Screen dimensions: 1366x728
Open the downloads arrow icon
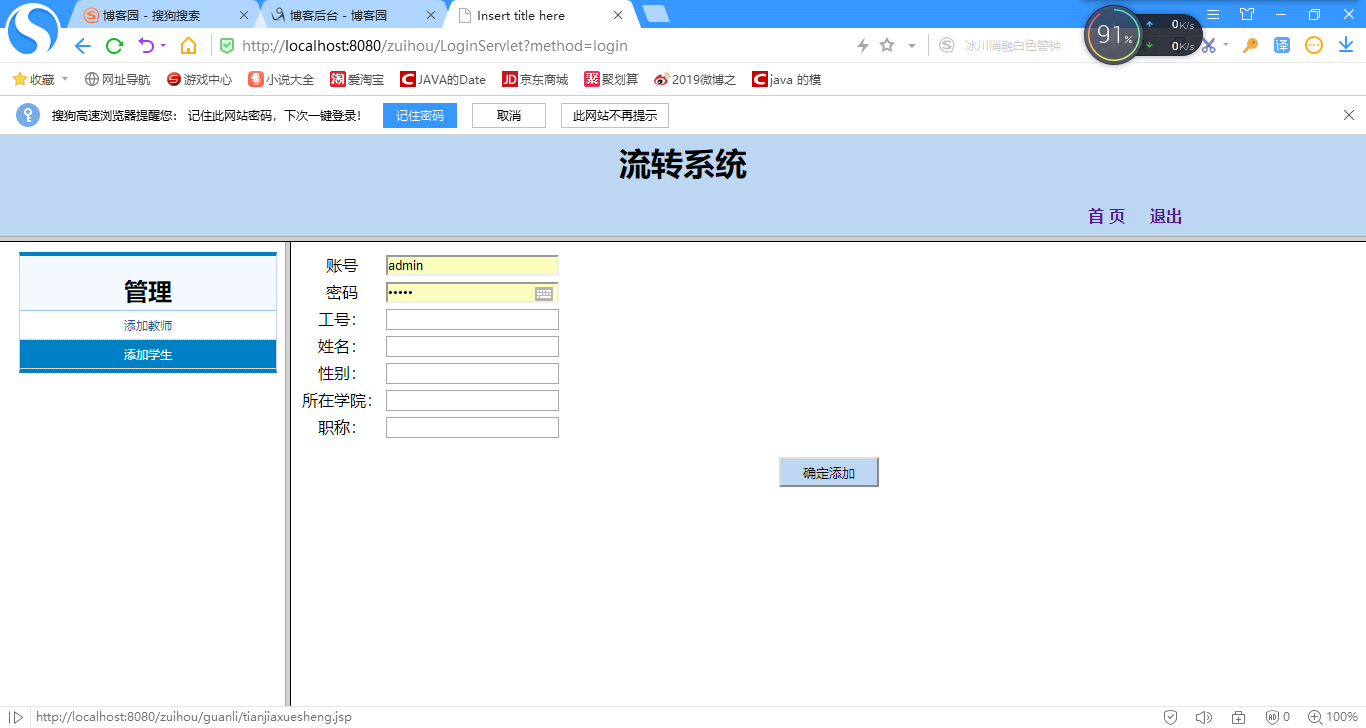pyautogui.click(x=1346, y=46)
